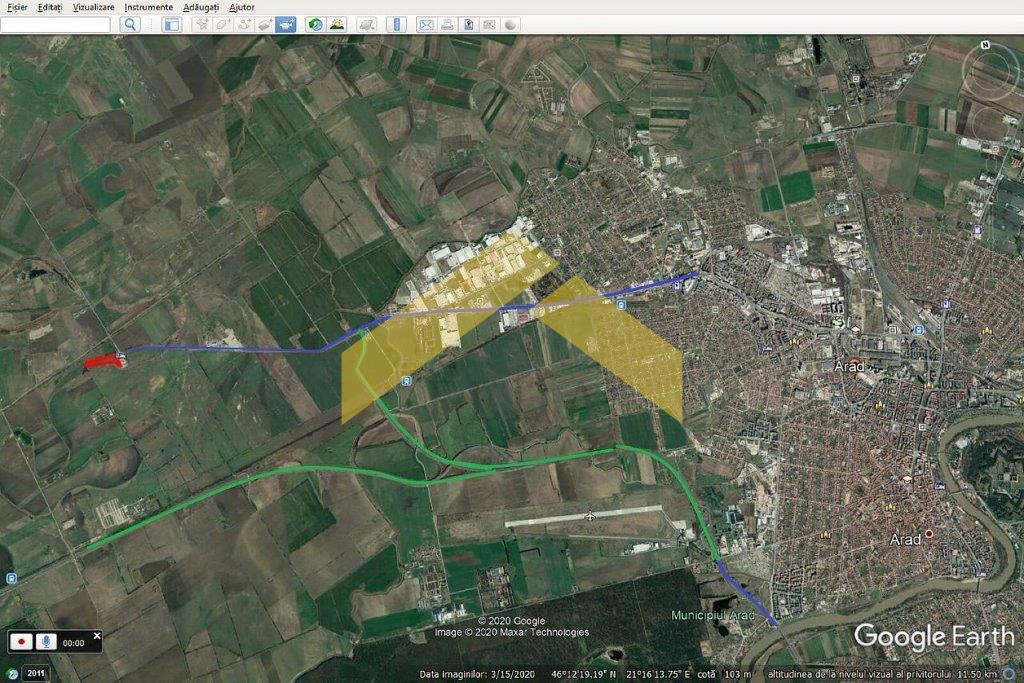Add a new placemark
This screenshot has height=683, width=1024.
point(201,24)
